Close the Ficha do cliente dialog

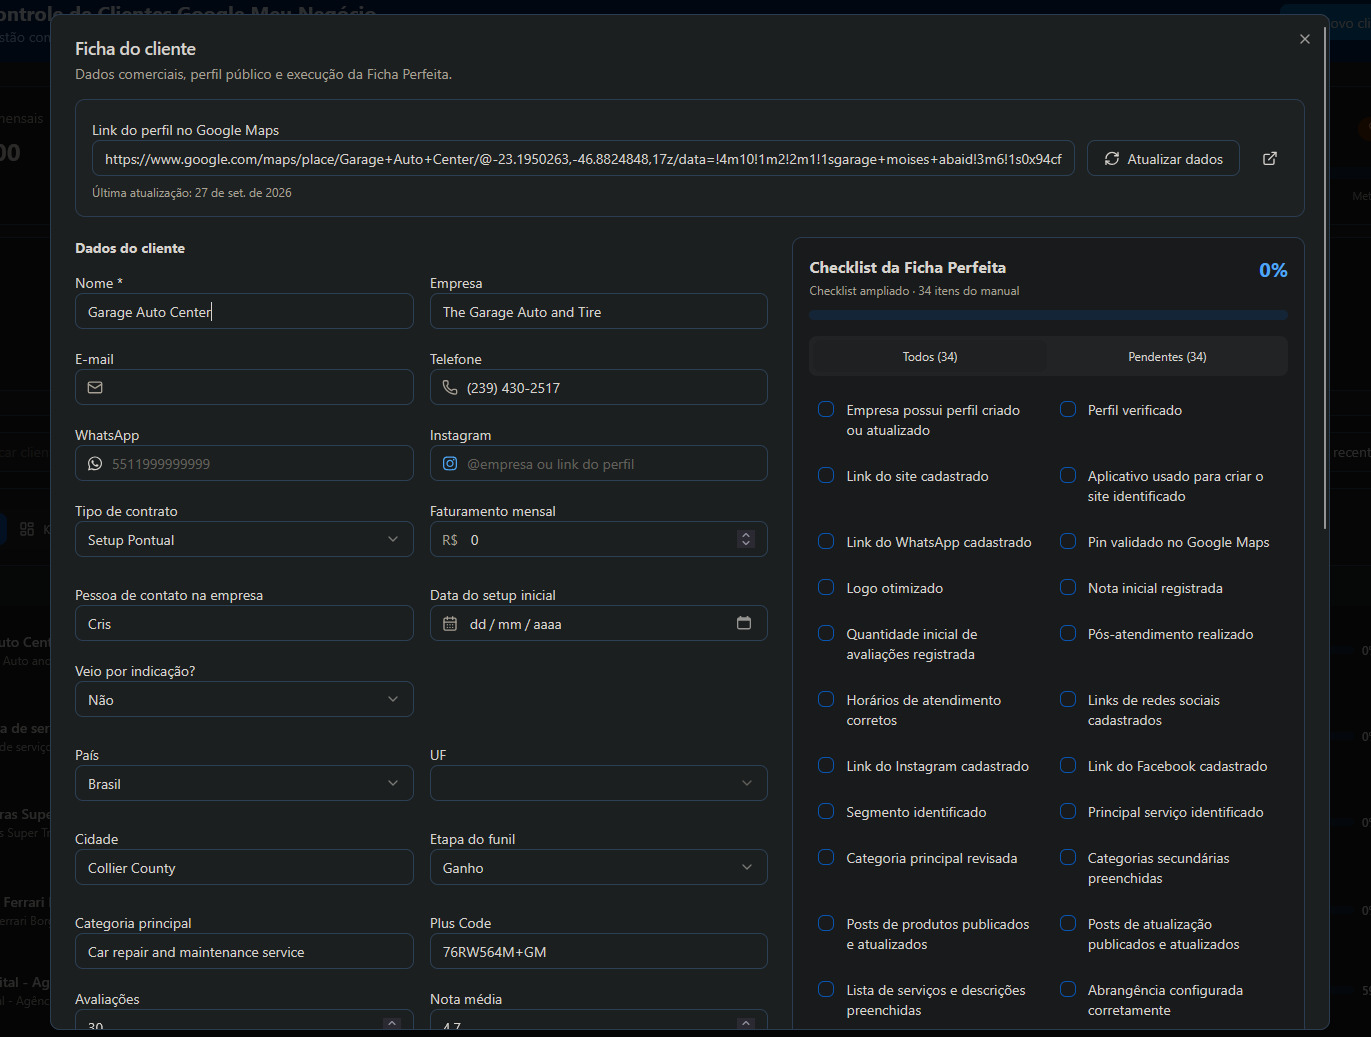pos(1305,39)
